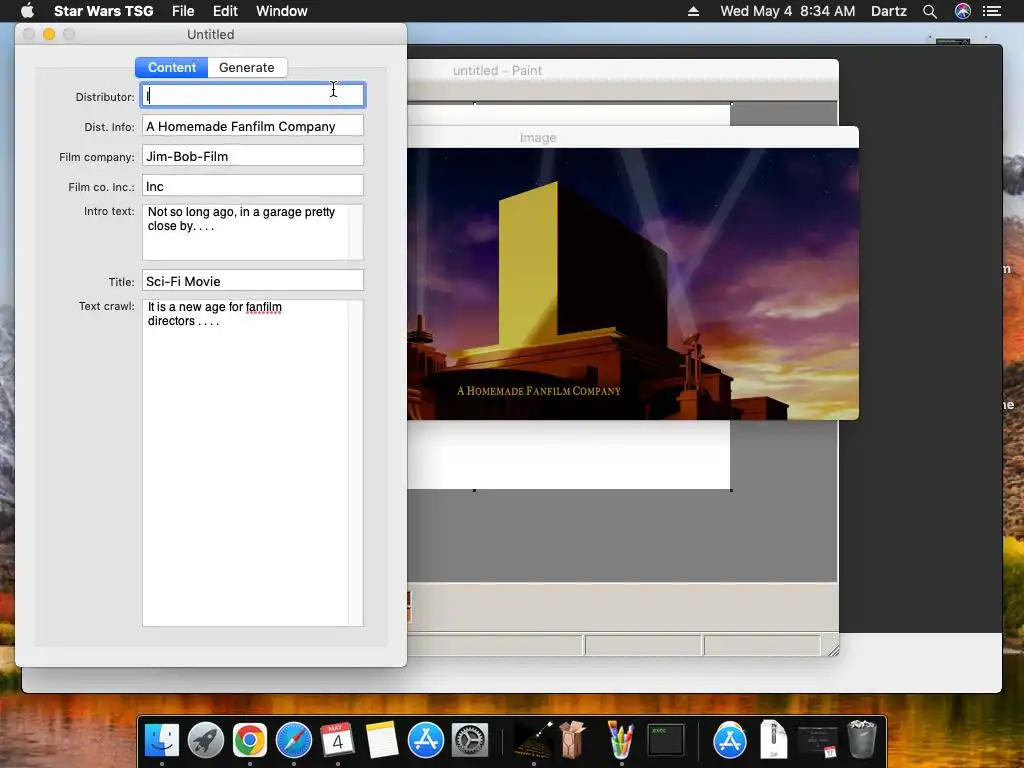Focus the Distributor text field
Image resolution: width=1024 pixels, height=768 pixels.
click(253, 95)
